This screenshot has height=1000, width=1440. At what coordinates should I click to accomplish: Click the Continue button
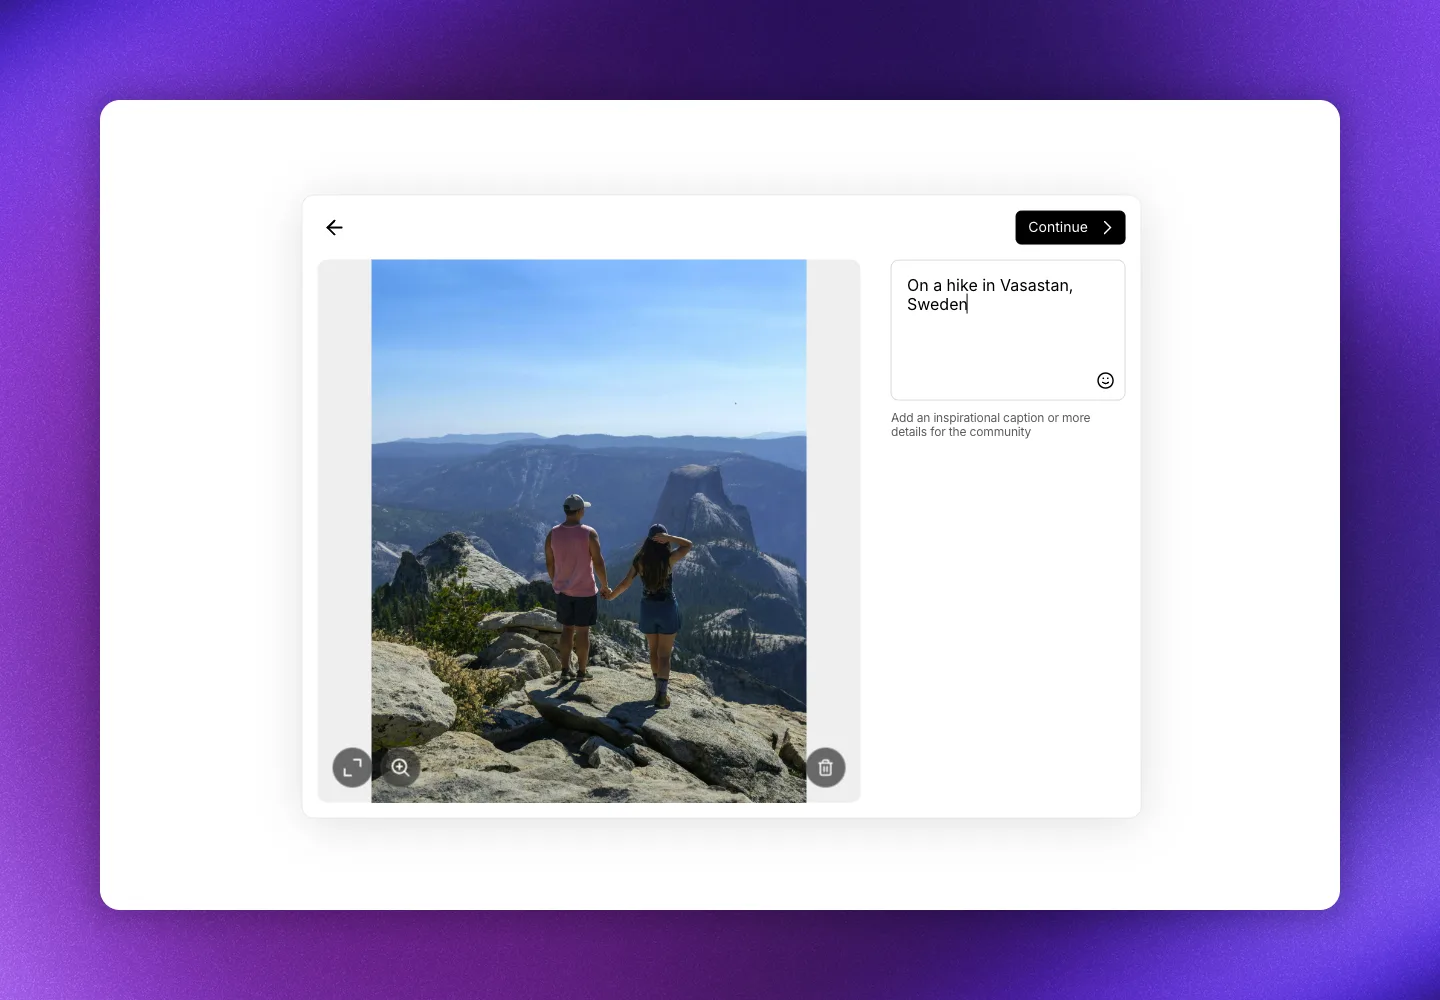[1070, 227]
